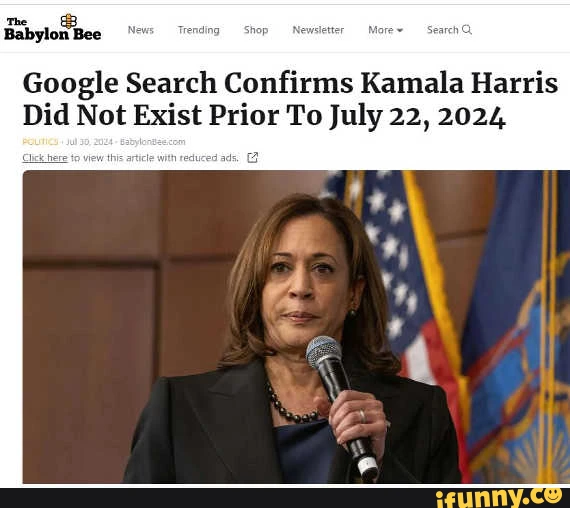Click the external link arrow icon

253,157
